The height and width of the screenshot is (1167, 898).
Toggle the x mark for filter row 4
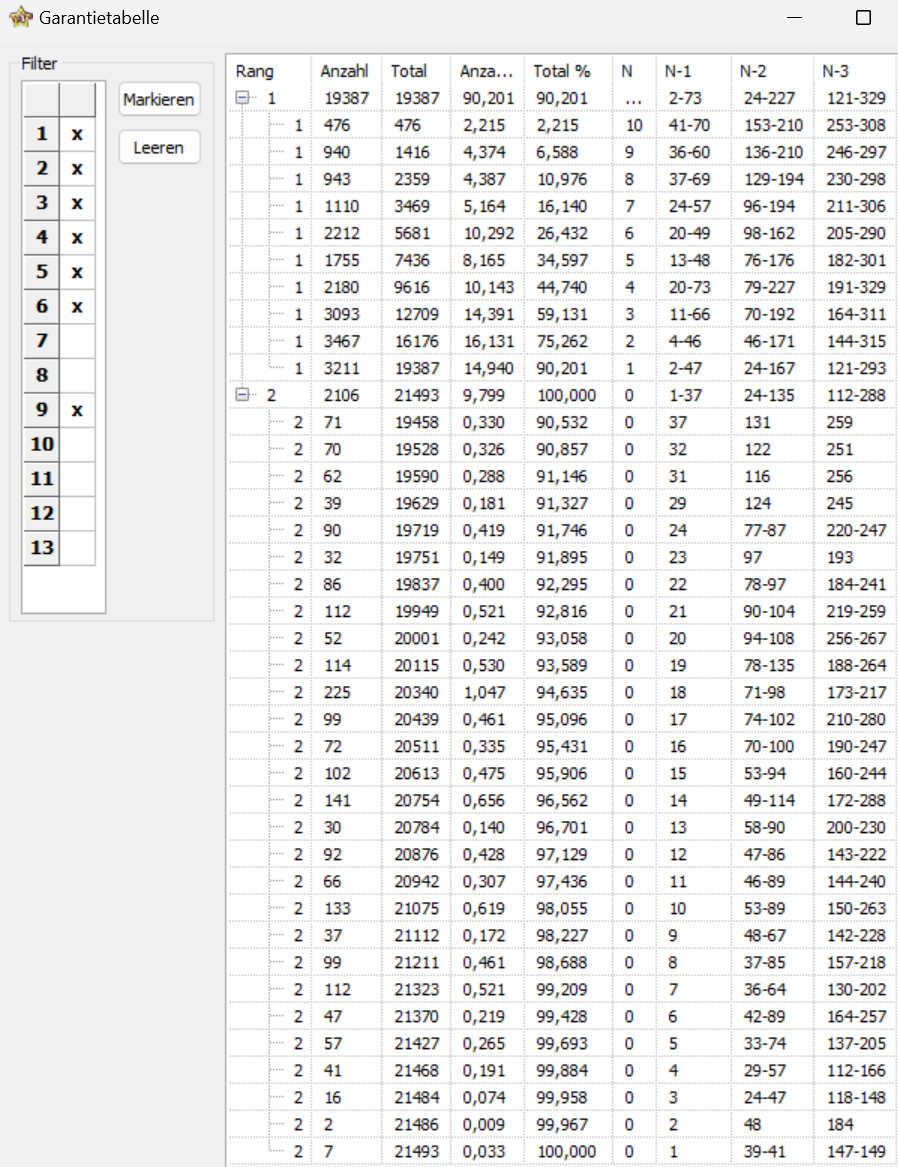[77, 237]
